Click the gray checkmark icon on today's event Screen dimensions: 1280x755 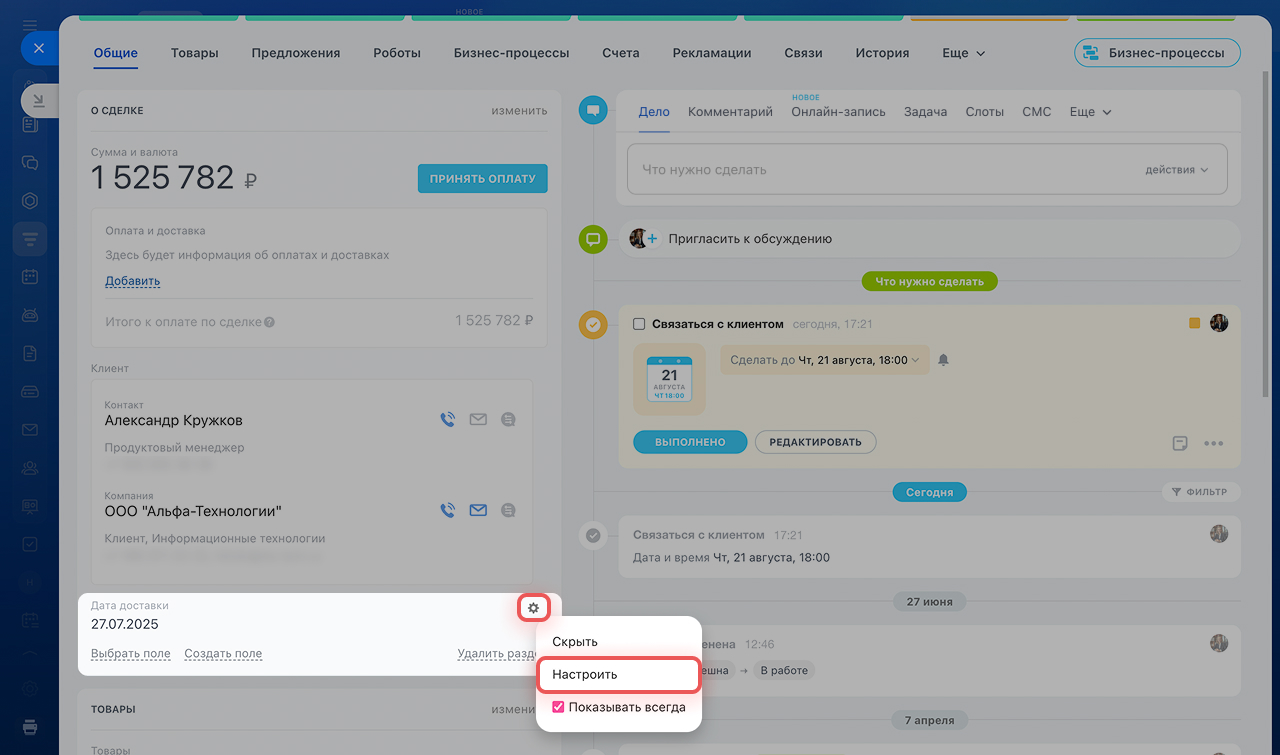[x=593, y=535]
